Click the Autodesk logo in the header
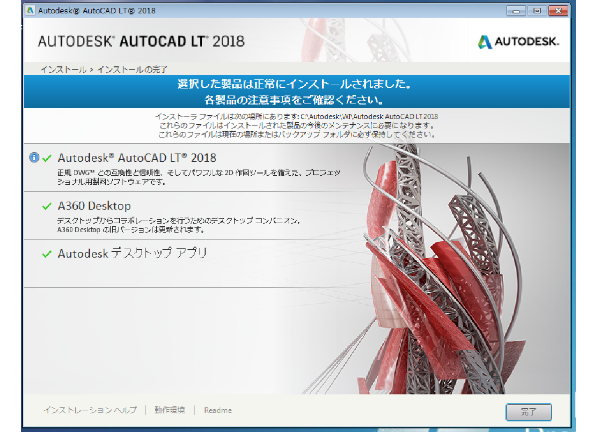This screenshot has height=432, width=595. [x=518, y=41]
